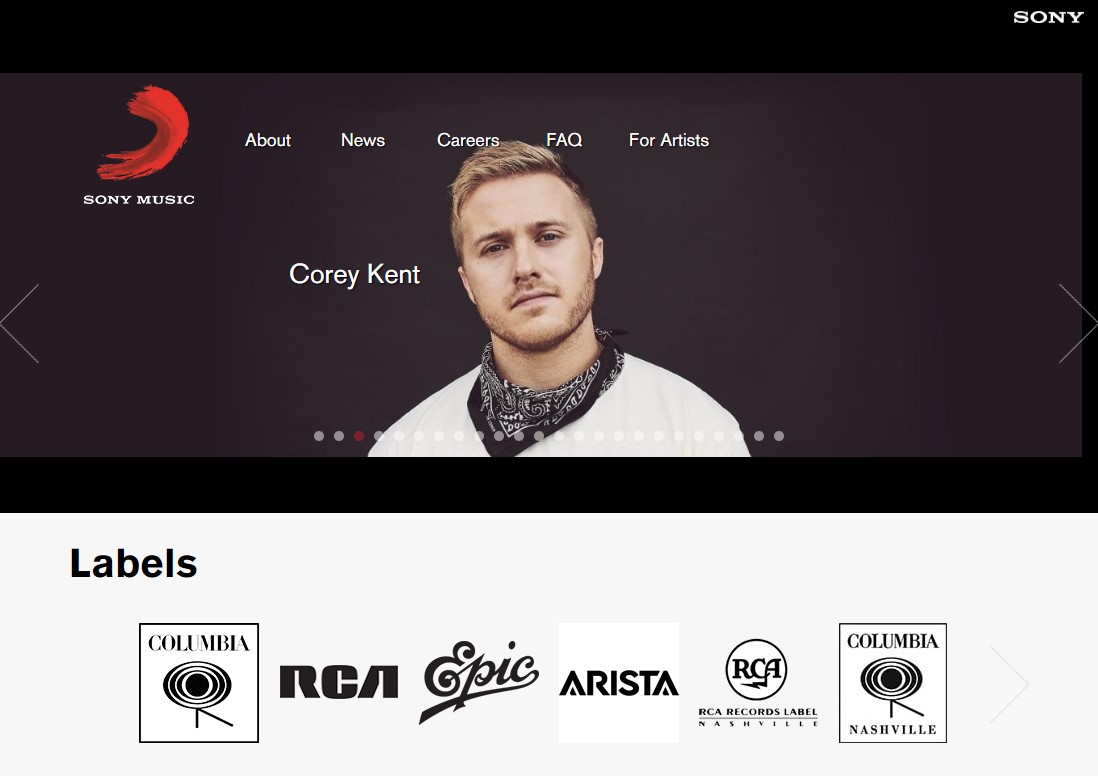The width and height of the screenshot is (1098, 776).
Task: Open the RCA label logo
Action: point(339,682)
